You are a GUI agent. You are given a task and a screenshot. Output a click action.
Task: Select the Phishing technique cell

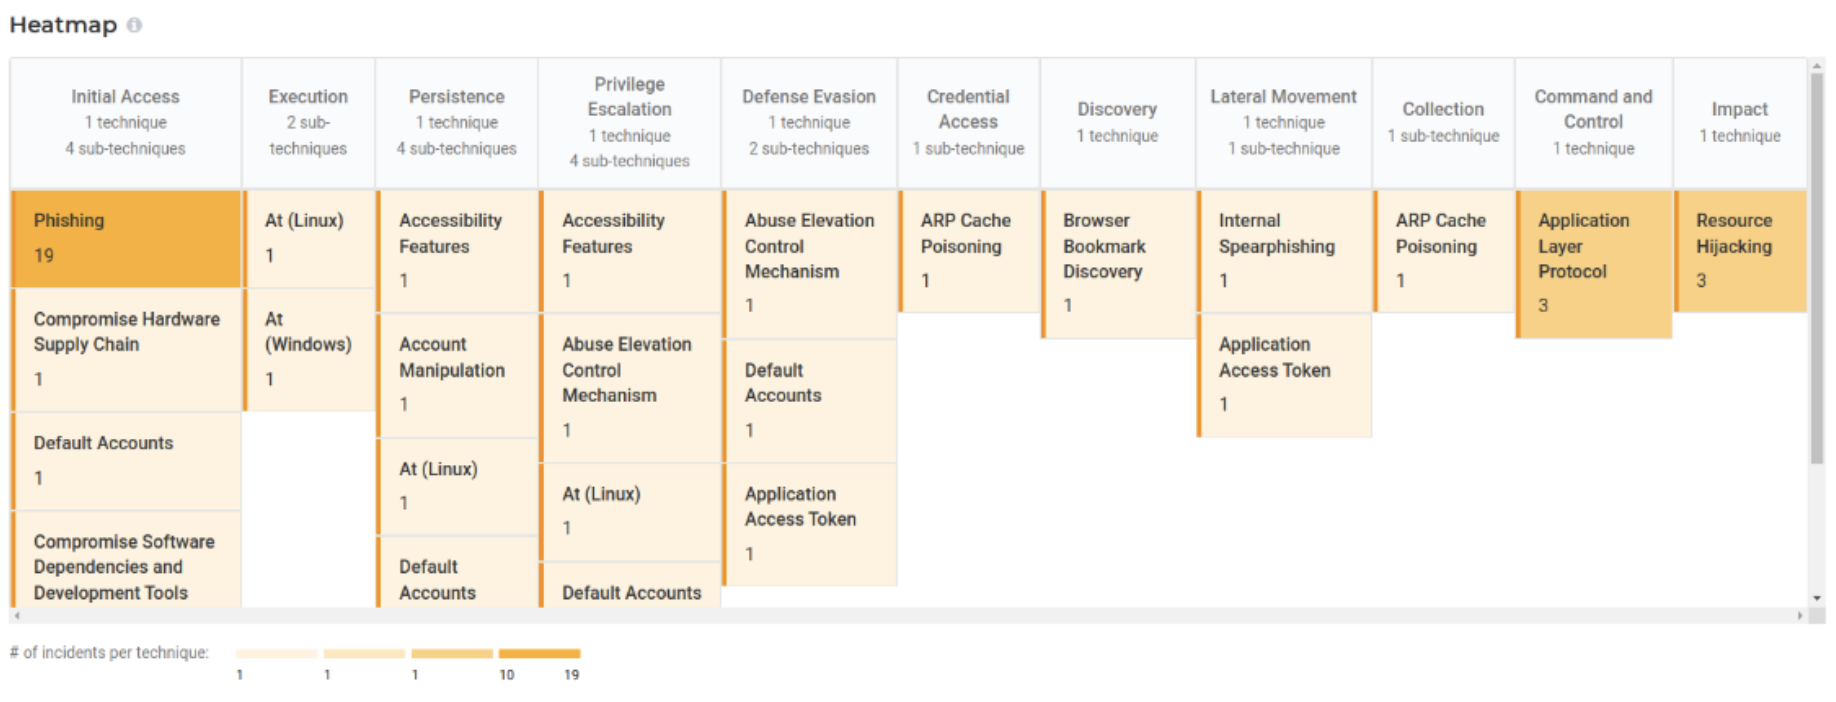[x=126, y=238]
